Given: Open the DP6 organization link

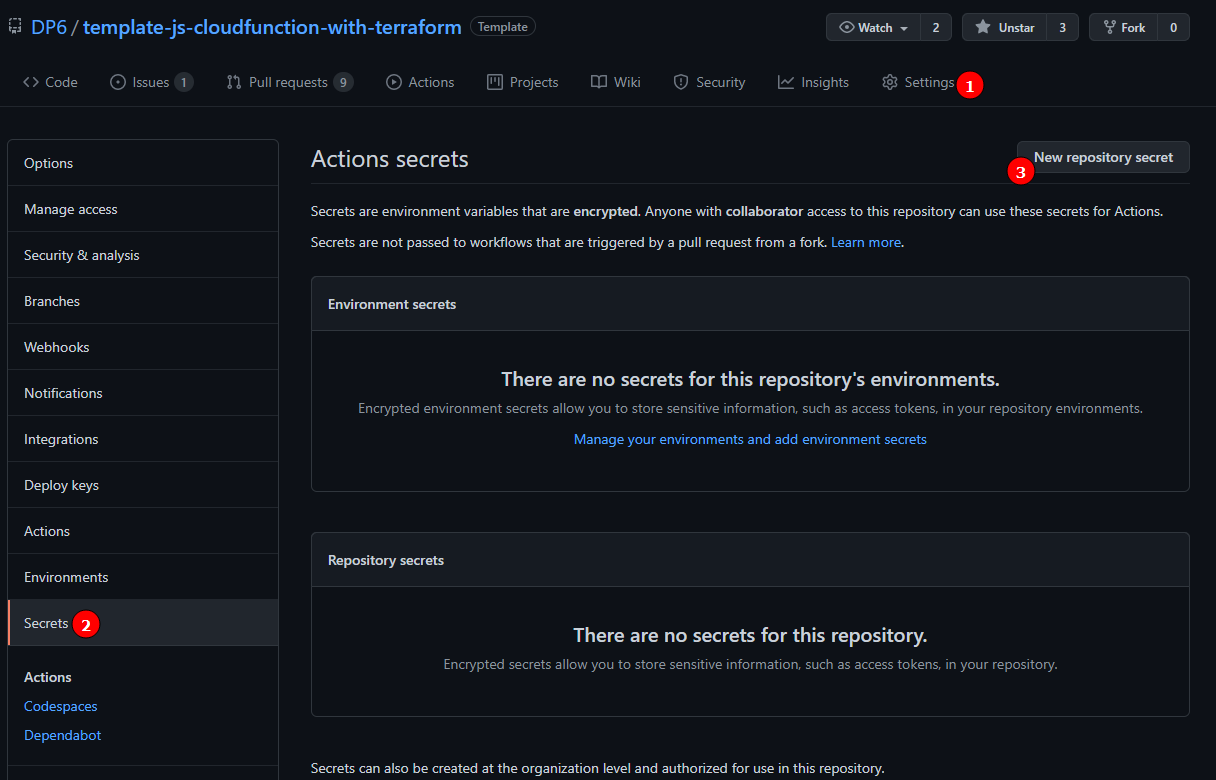Looking at the screenshot, I should pyautogui.click(x=48, y=27).
